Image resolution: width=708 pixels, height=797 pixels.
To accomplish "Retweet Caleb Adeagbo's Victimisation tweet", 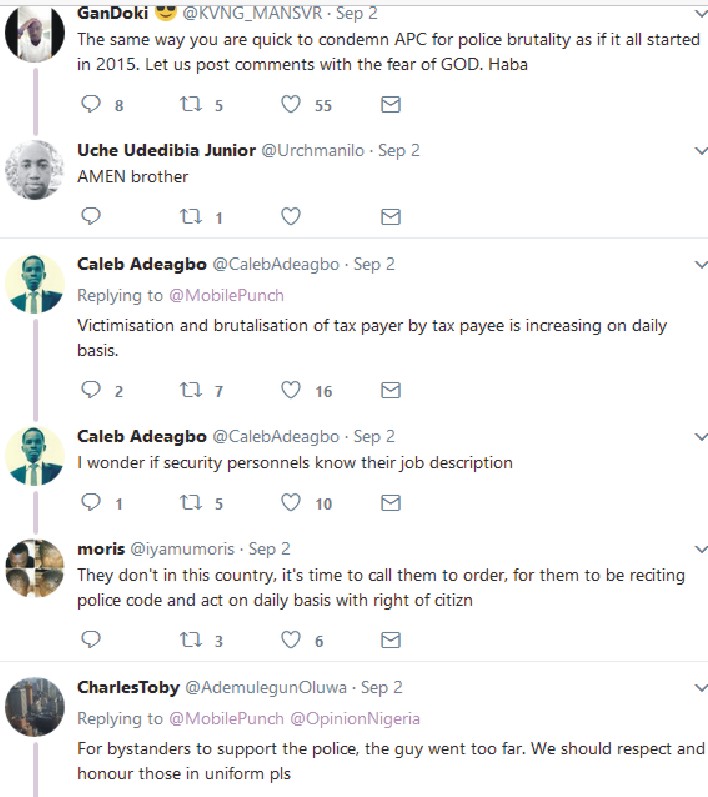I will pos(190,390).
